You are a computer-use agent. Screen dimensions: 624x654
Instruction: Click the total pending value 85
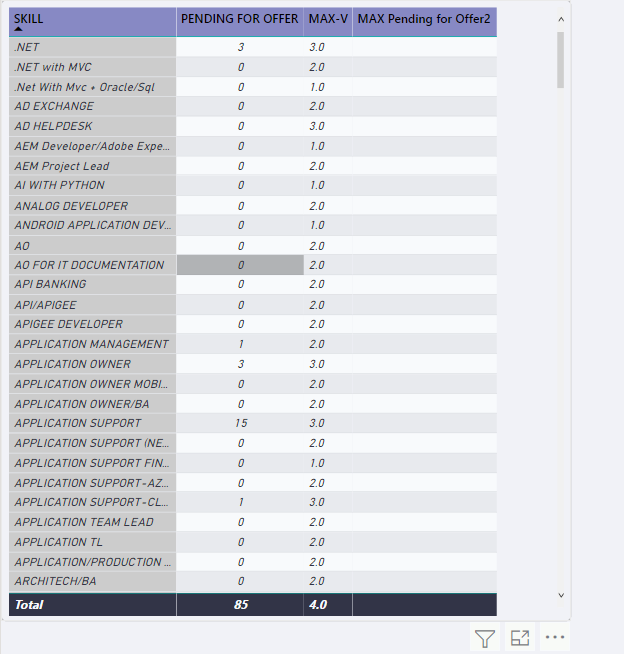241,605
